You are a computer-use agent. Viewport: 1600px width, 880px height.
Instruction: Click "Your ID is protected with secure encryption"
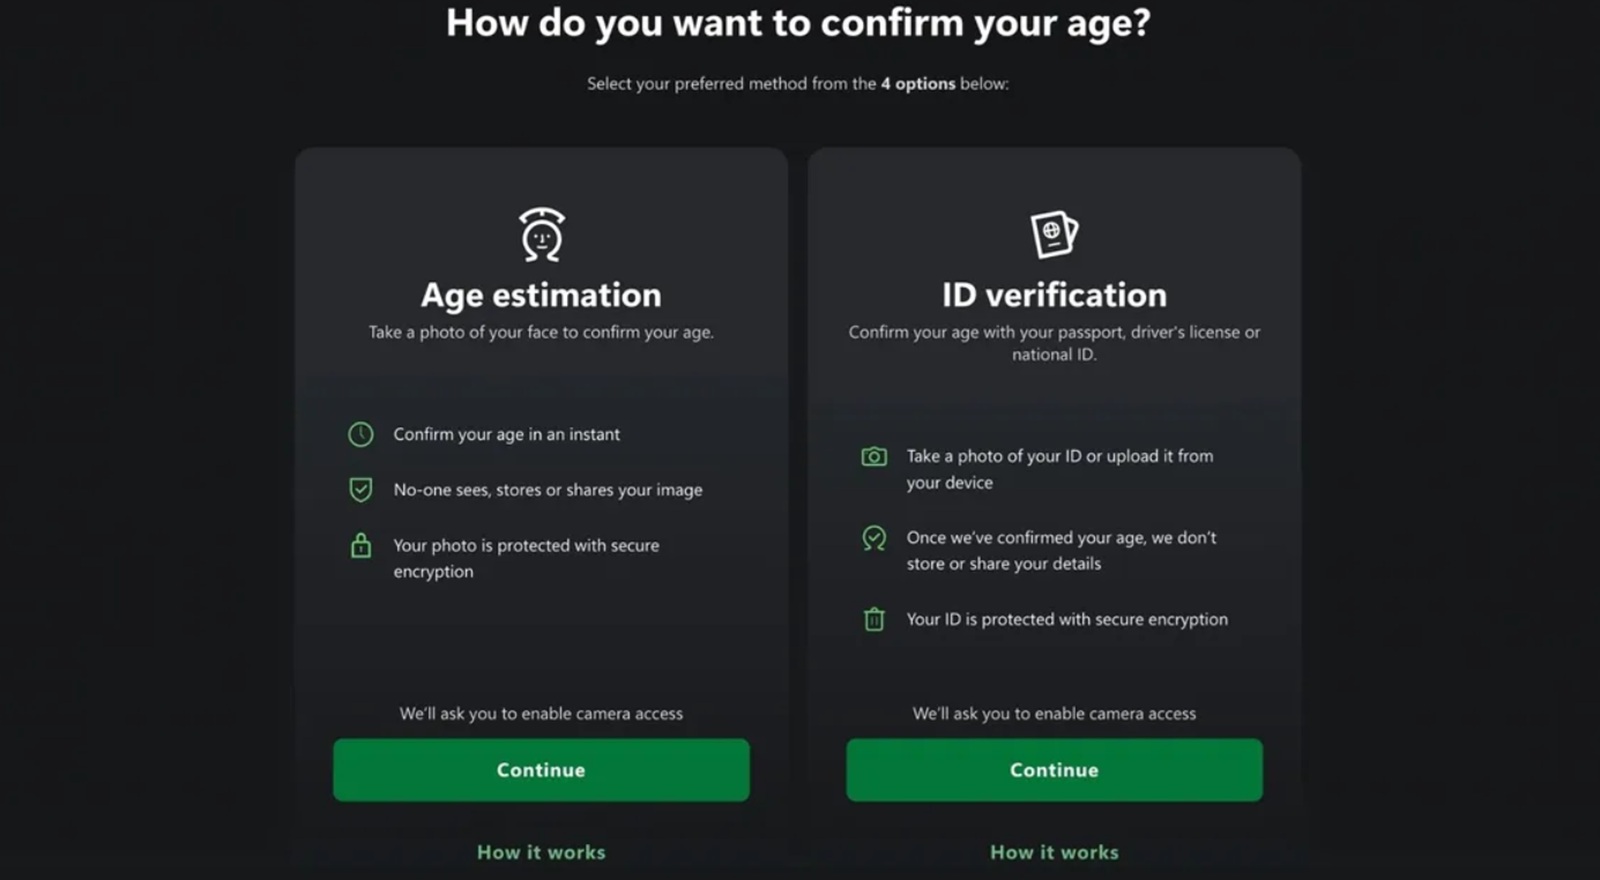(x=1067, y=619)
